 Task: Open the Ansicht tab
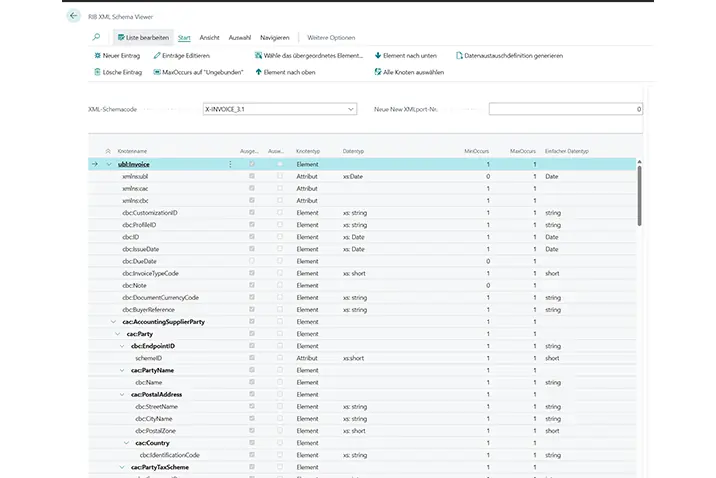click(210, 37)
